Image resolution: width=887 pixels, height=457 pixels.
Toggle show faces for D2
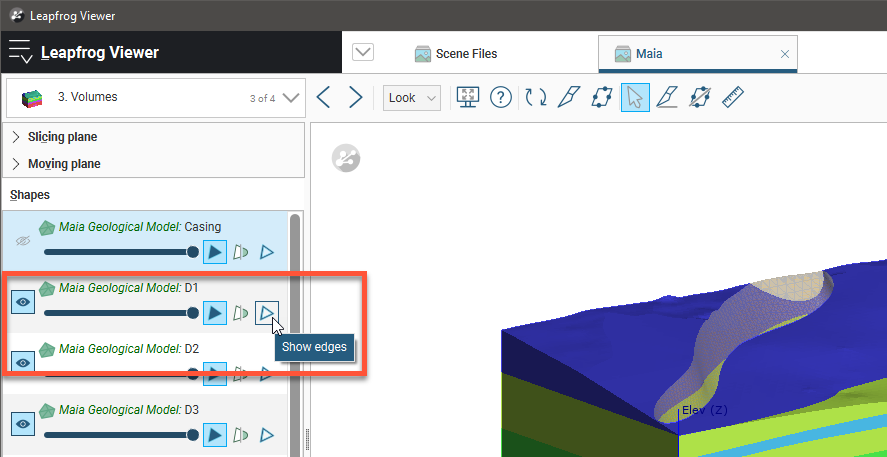215,373
